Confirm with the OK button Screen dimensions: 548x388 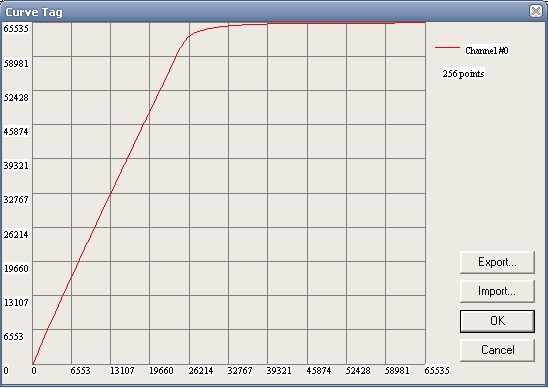pyautogui.click(x=497, y=321)
